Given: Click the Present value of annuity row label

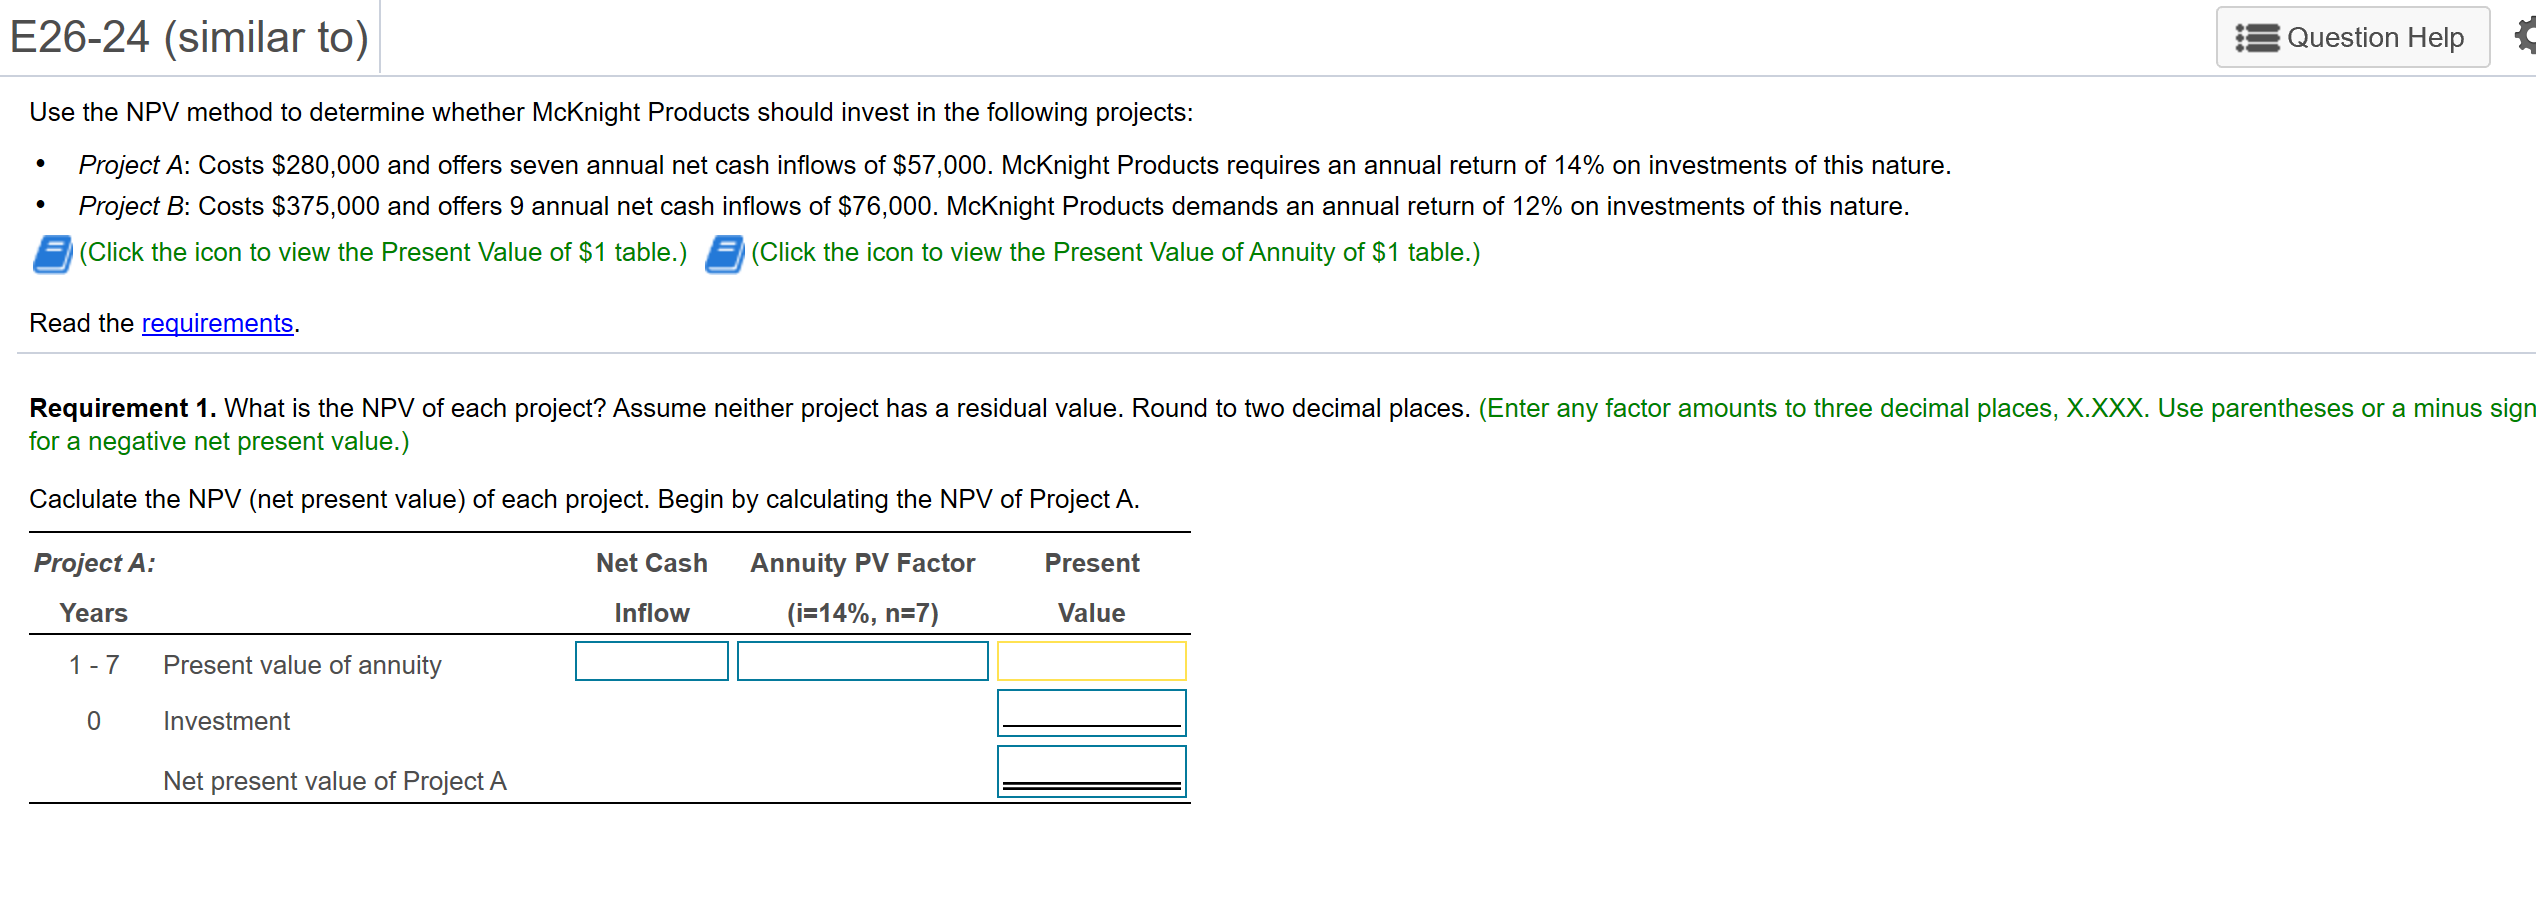Looking at the screenshot, I should [301, 664].
